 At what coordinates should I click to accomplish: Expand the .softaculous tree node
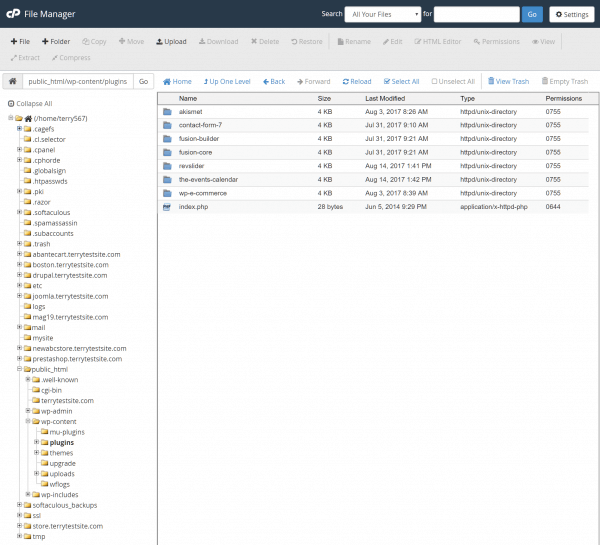point(19,212)
